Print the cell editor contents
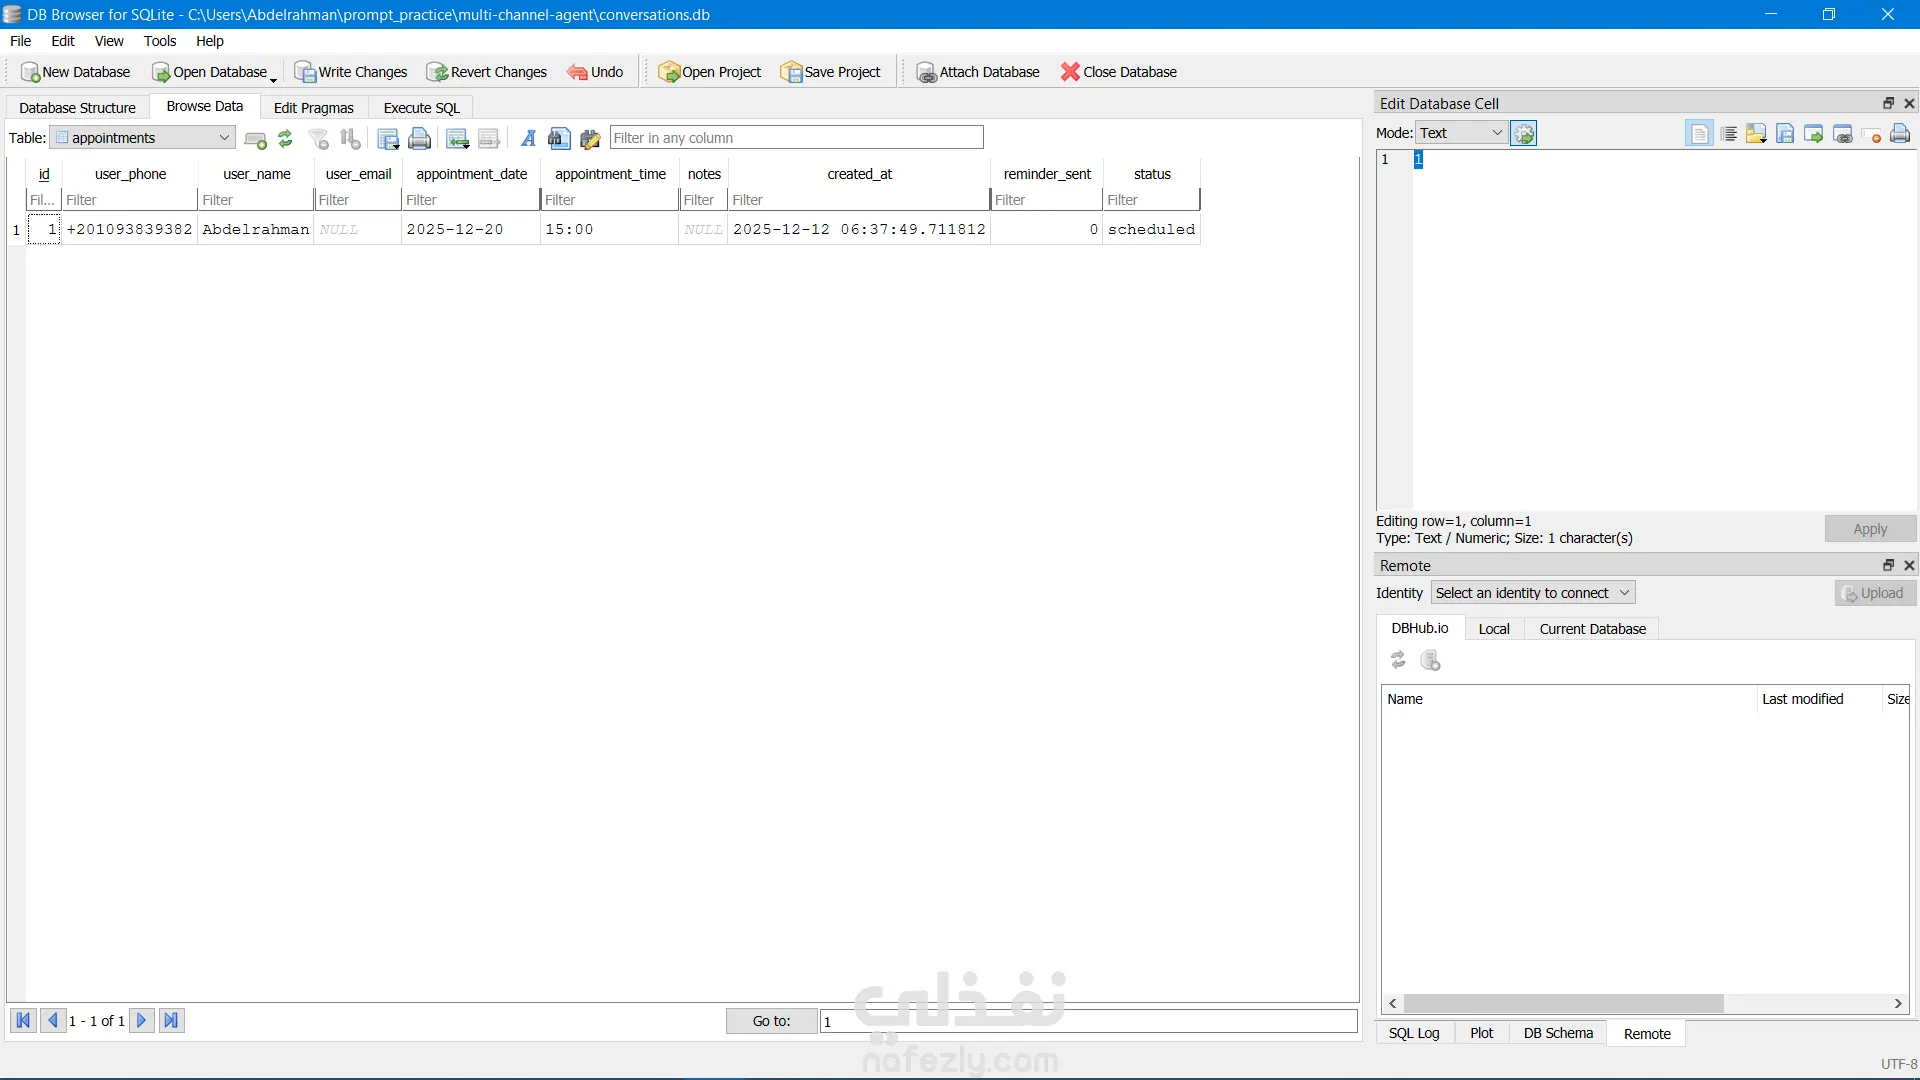This screenshot has height=1080, width=1920. tap(1901, 134)
